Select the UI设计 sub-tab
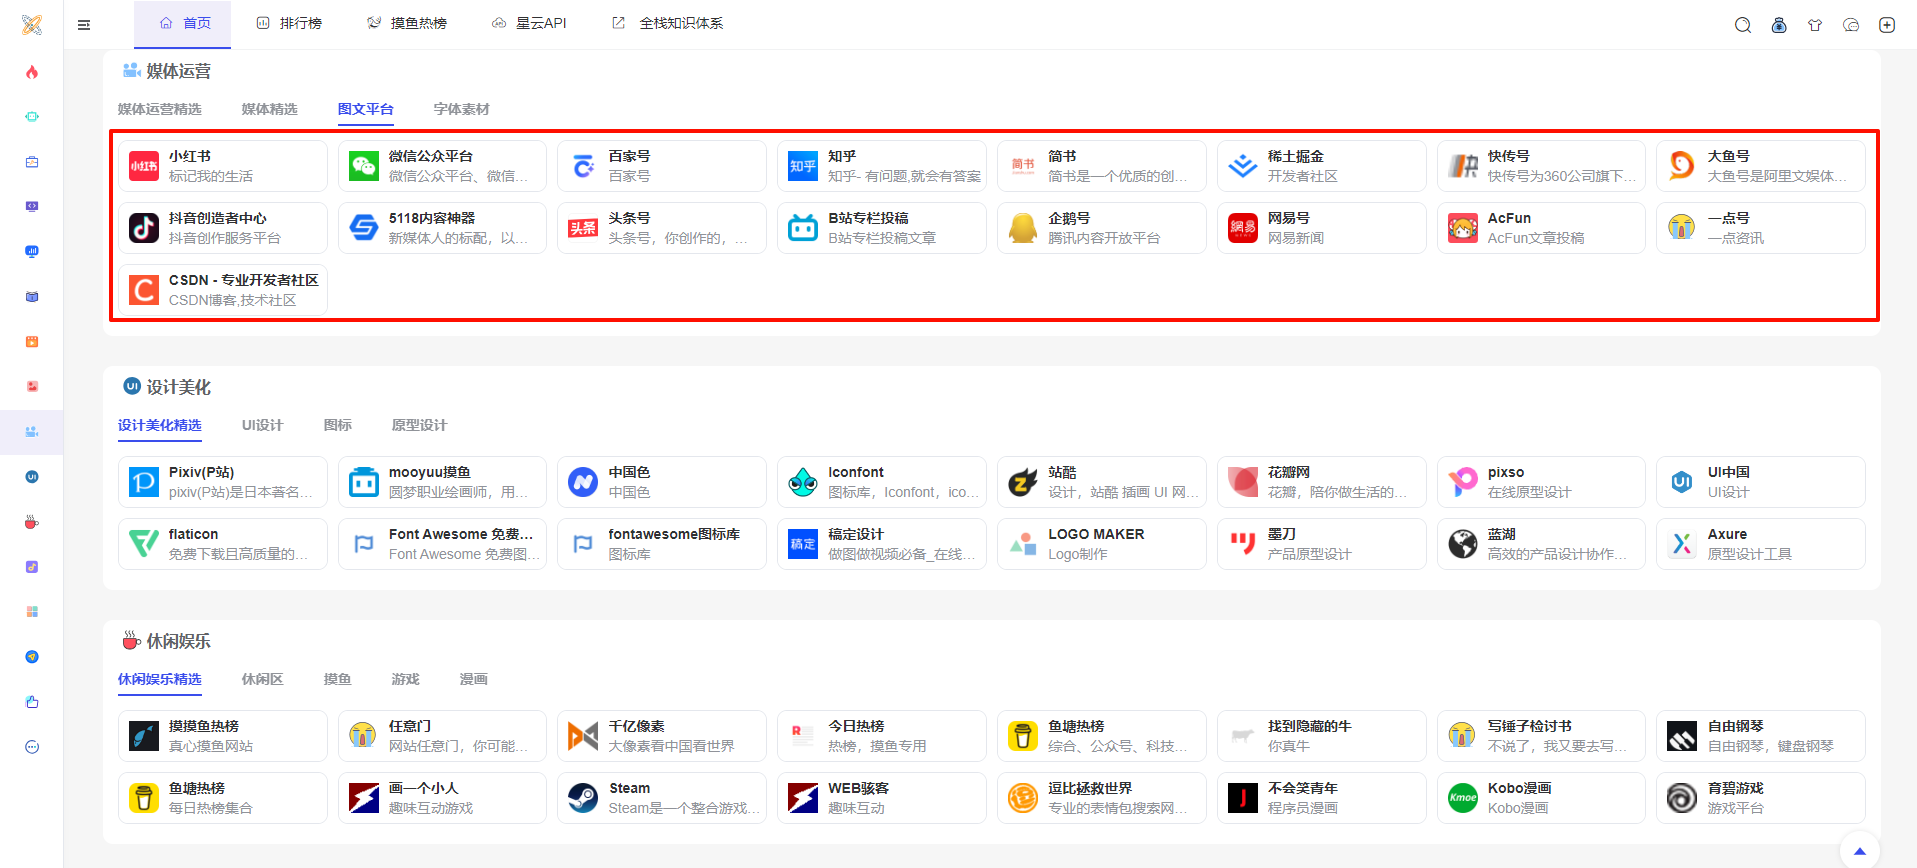The height and width of the screenshot is (868, 1917). tap(262, 425)
